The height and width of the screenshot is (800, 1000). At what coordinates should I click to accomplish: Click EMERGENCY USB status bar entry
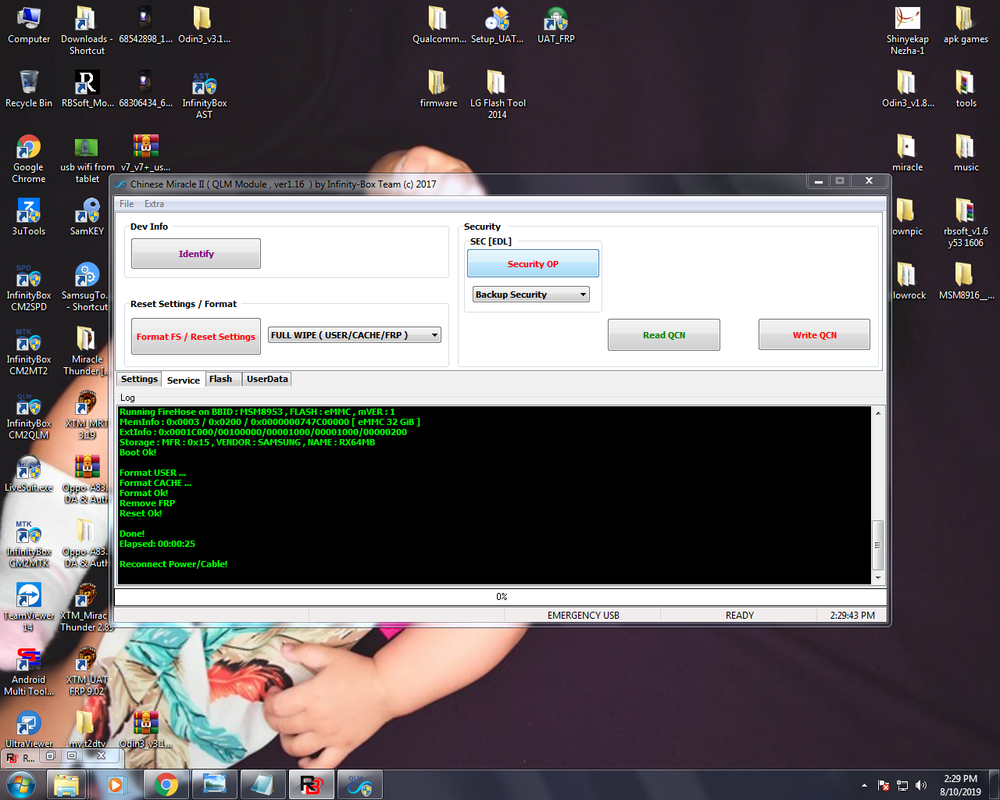583,616
